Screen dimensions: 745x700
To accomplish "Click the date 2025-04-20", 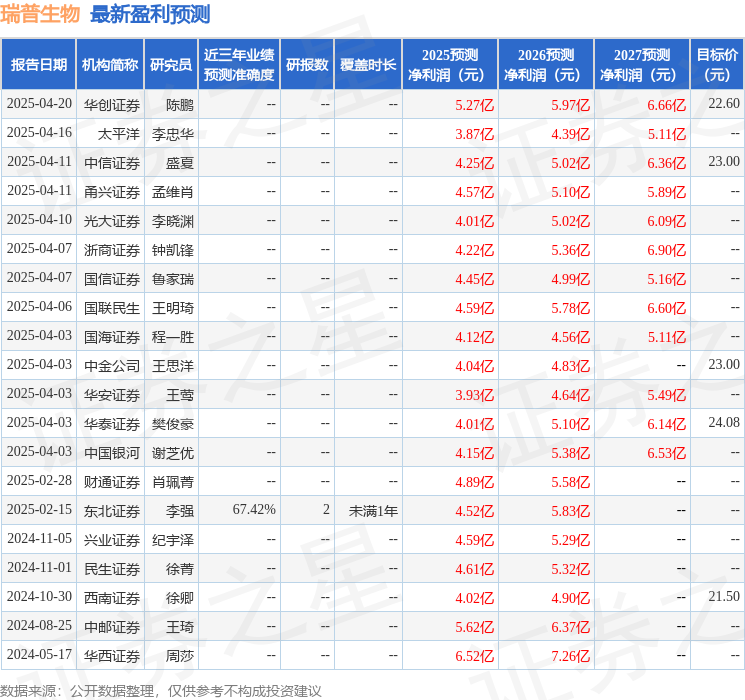I will point(39,103).
